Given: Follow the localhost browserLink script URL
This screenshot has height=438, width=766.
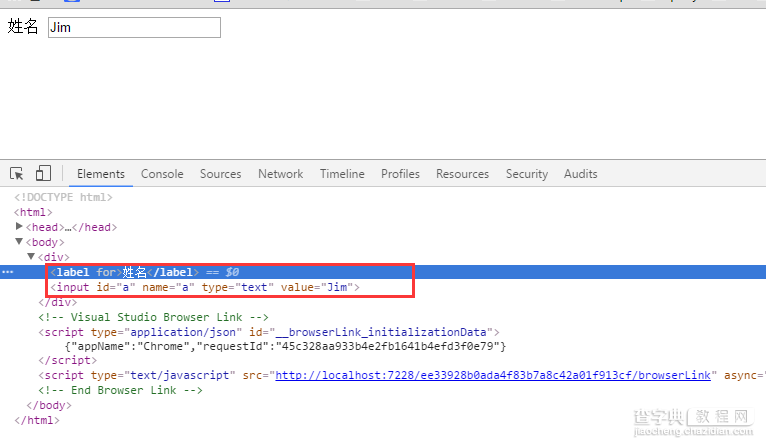Looking at the screenshot, I should pyautogui.click(x=493, y=375).
